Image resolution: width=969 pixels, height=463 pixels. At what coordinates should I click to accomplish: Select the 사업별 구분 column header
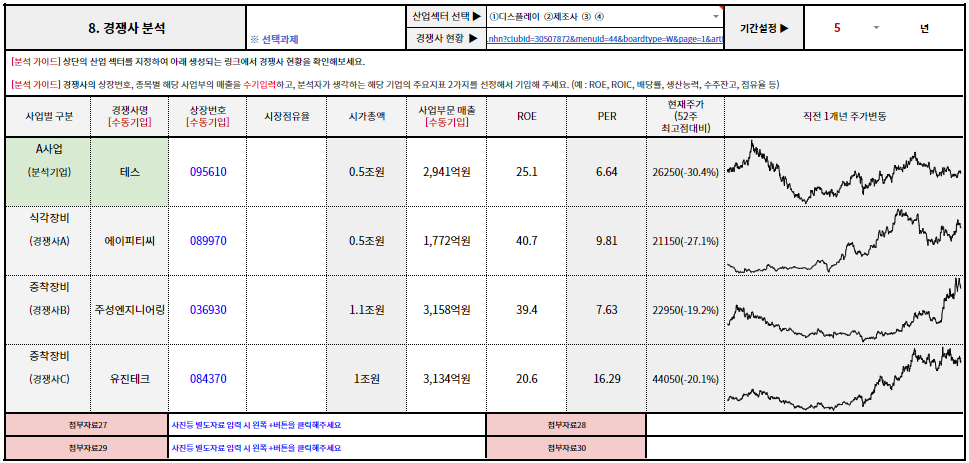(x=48, y=116)
